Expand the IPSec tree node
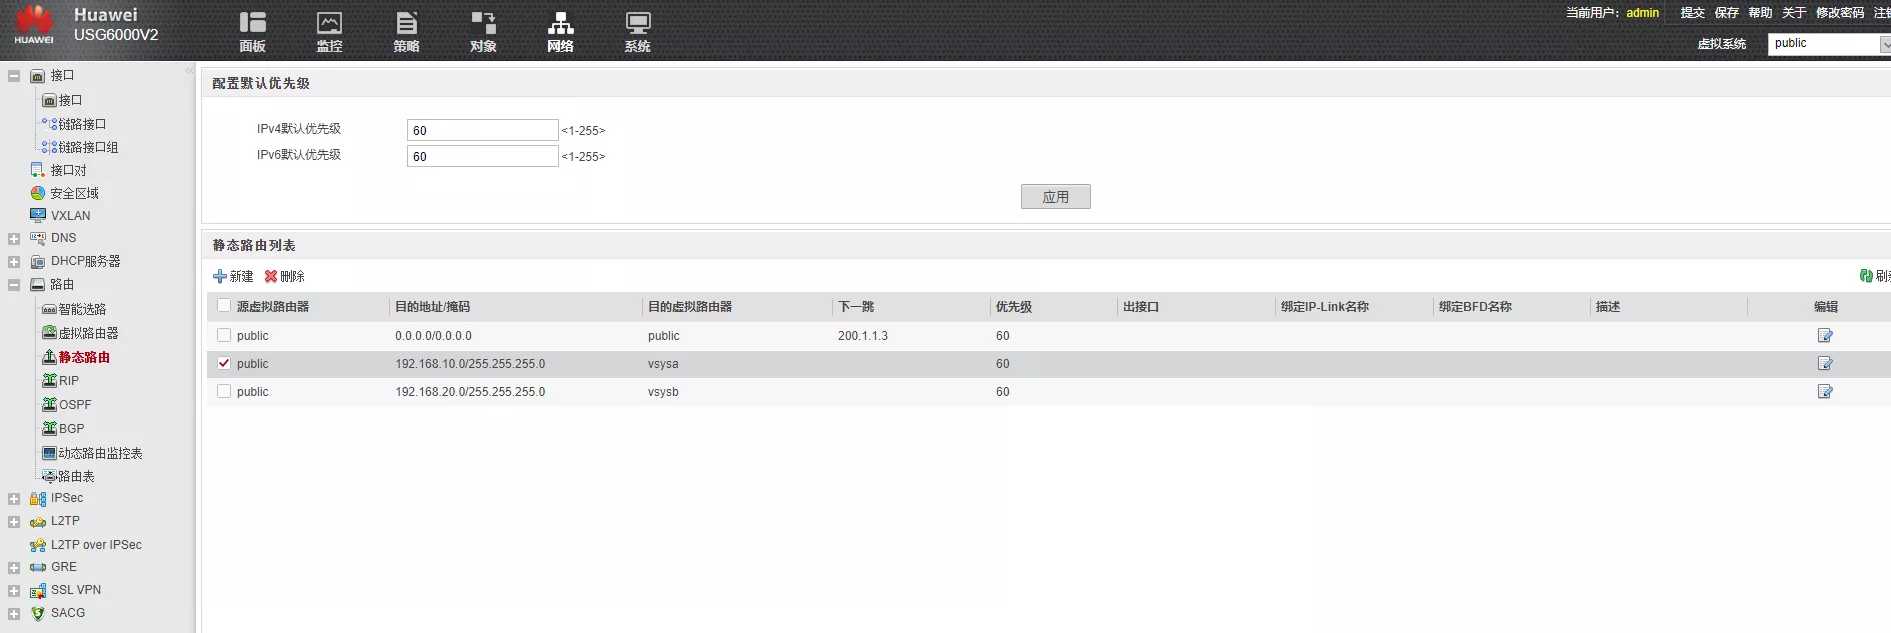 pyautogui.click(x=14, y=499)
